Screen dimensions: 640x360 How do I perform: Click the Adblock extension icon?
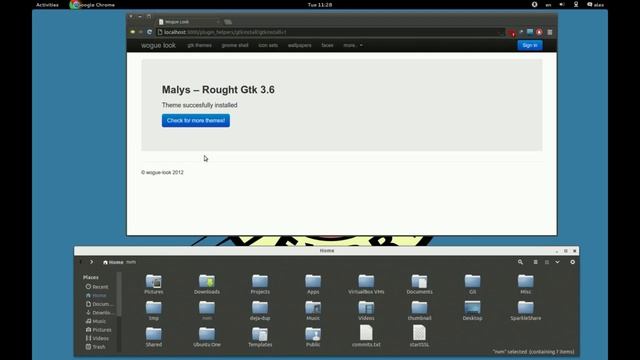click(539, 32)
